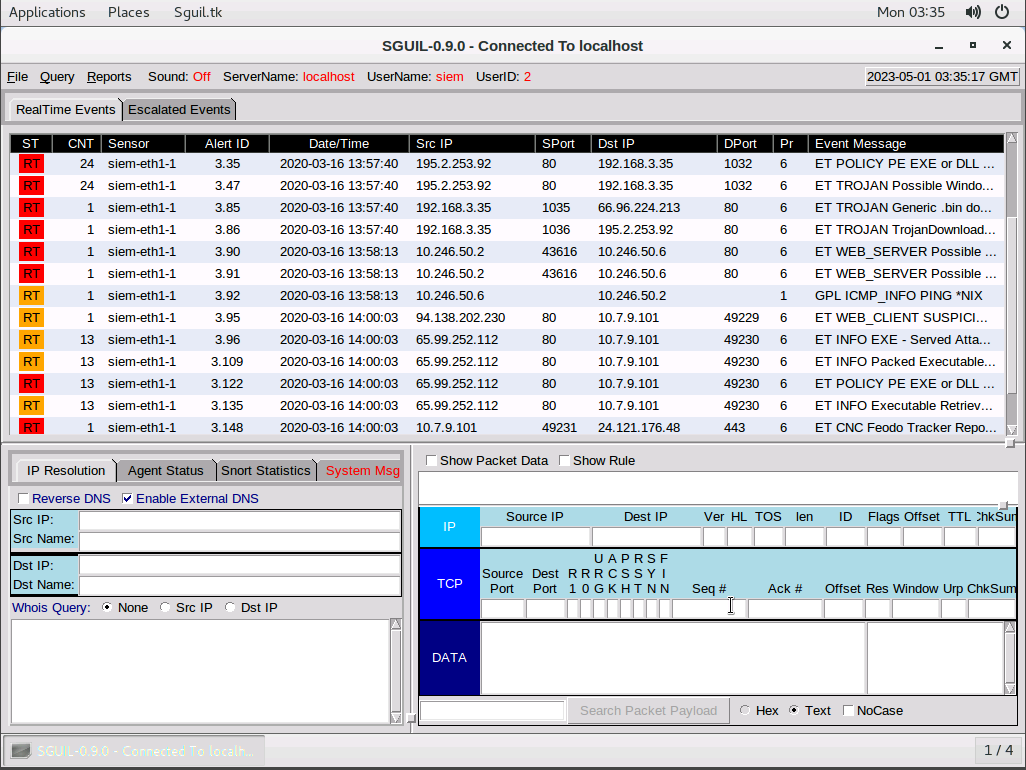
Task: Click the GMT date-time display
Action: [x=942, y=77]
